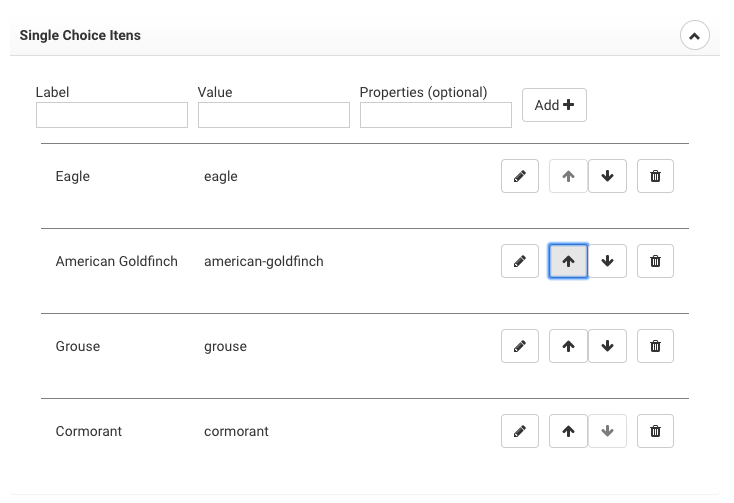
Task: Shift the Grouse item down
Action: [x=607, y=346]
